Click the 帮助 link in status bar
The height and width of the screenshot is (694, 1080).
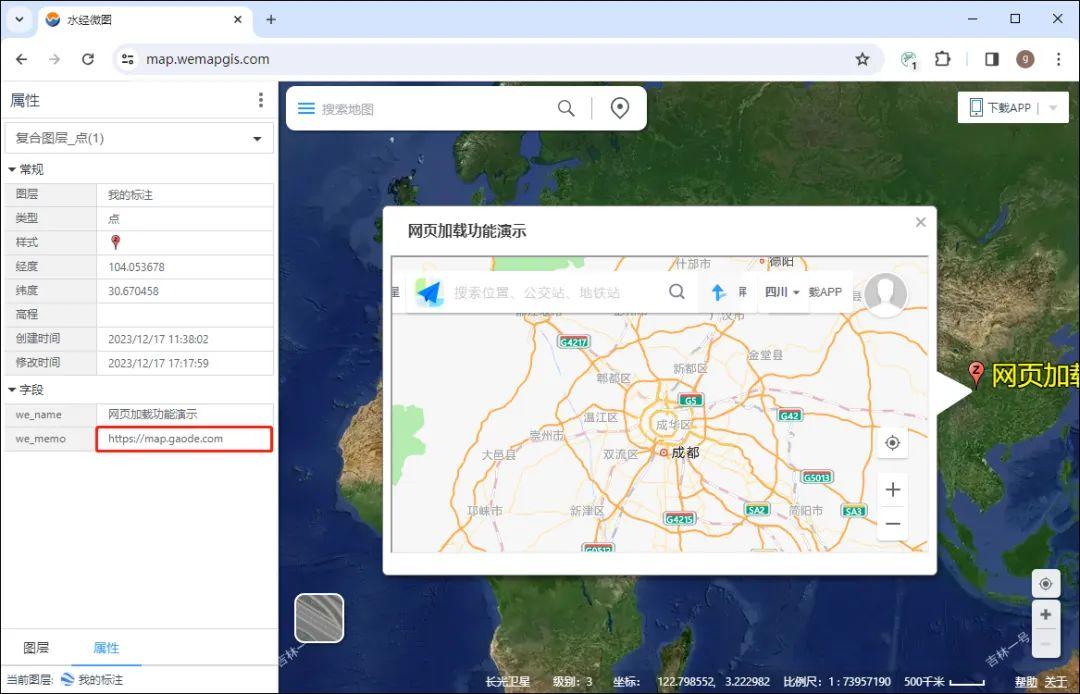[x=1026, y=682]
